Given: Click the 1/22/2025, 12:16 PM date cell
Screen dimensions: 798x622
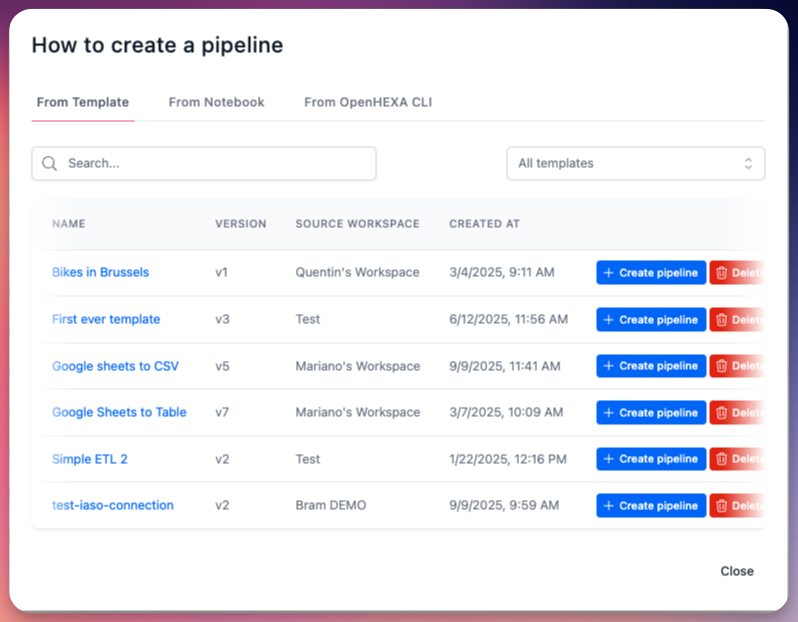Looking at the screenshot, I should (508, 459).
